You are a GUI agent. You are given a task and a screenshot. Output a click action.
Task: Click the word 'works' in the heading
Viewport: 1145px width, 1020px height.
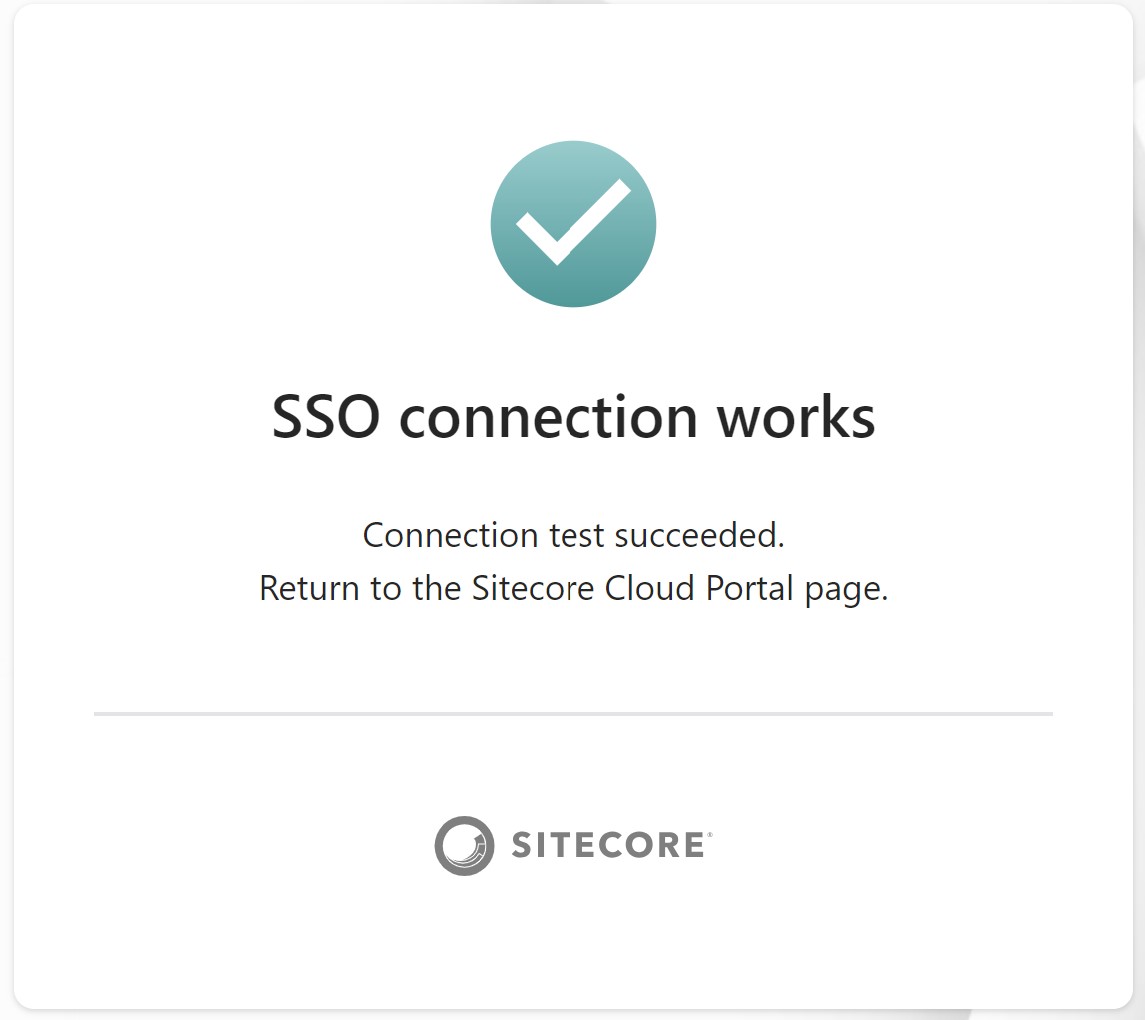click(x=796, y=417)
